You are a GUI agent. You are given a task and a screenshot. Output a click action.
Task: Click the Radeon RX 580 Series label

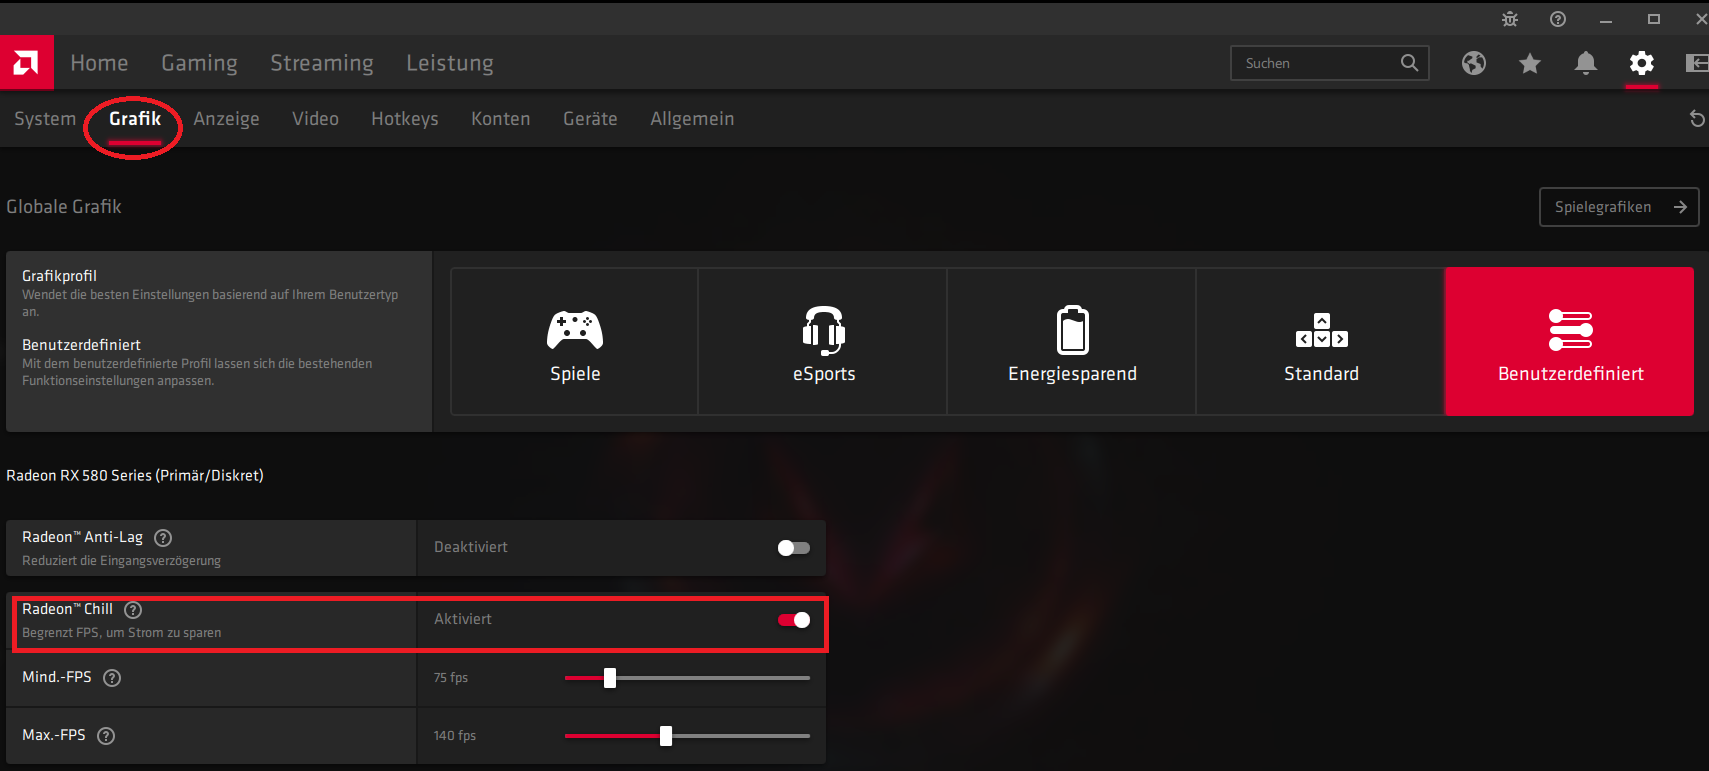pyautogui.click(x=135, y=476)
